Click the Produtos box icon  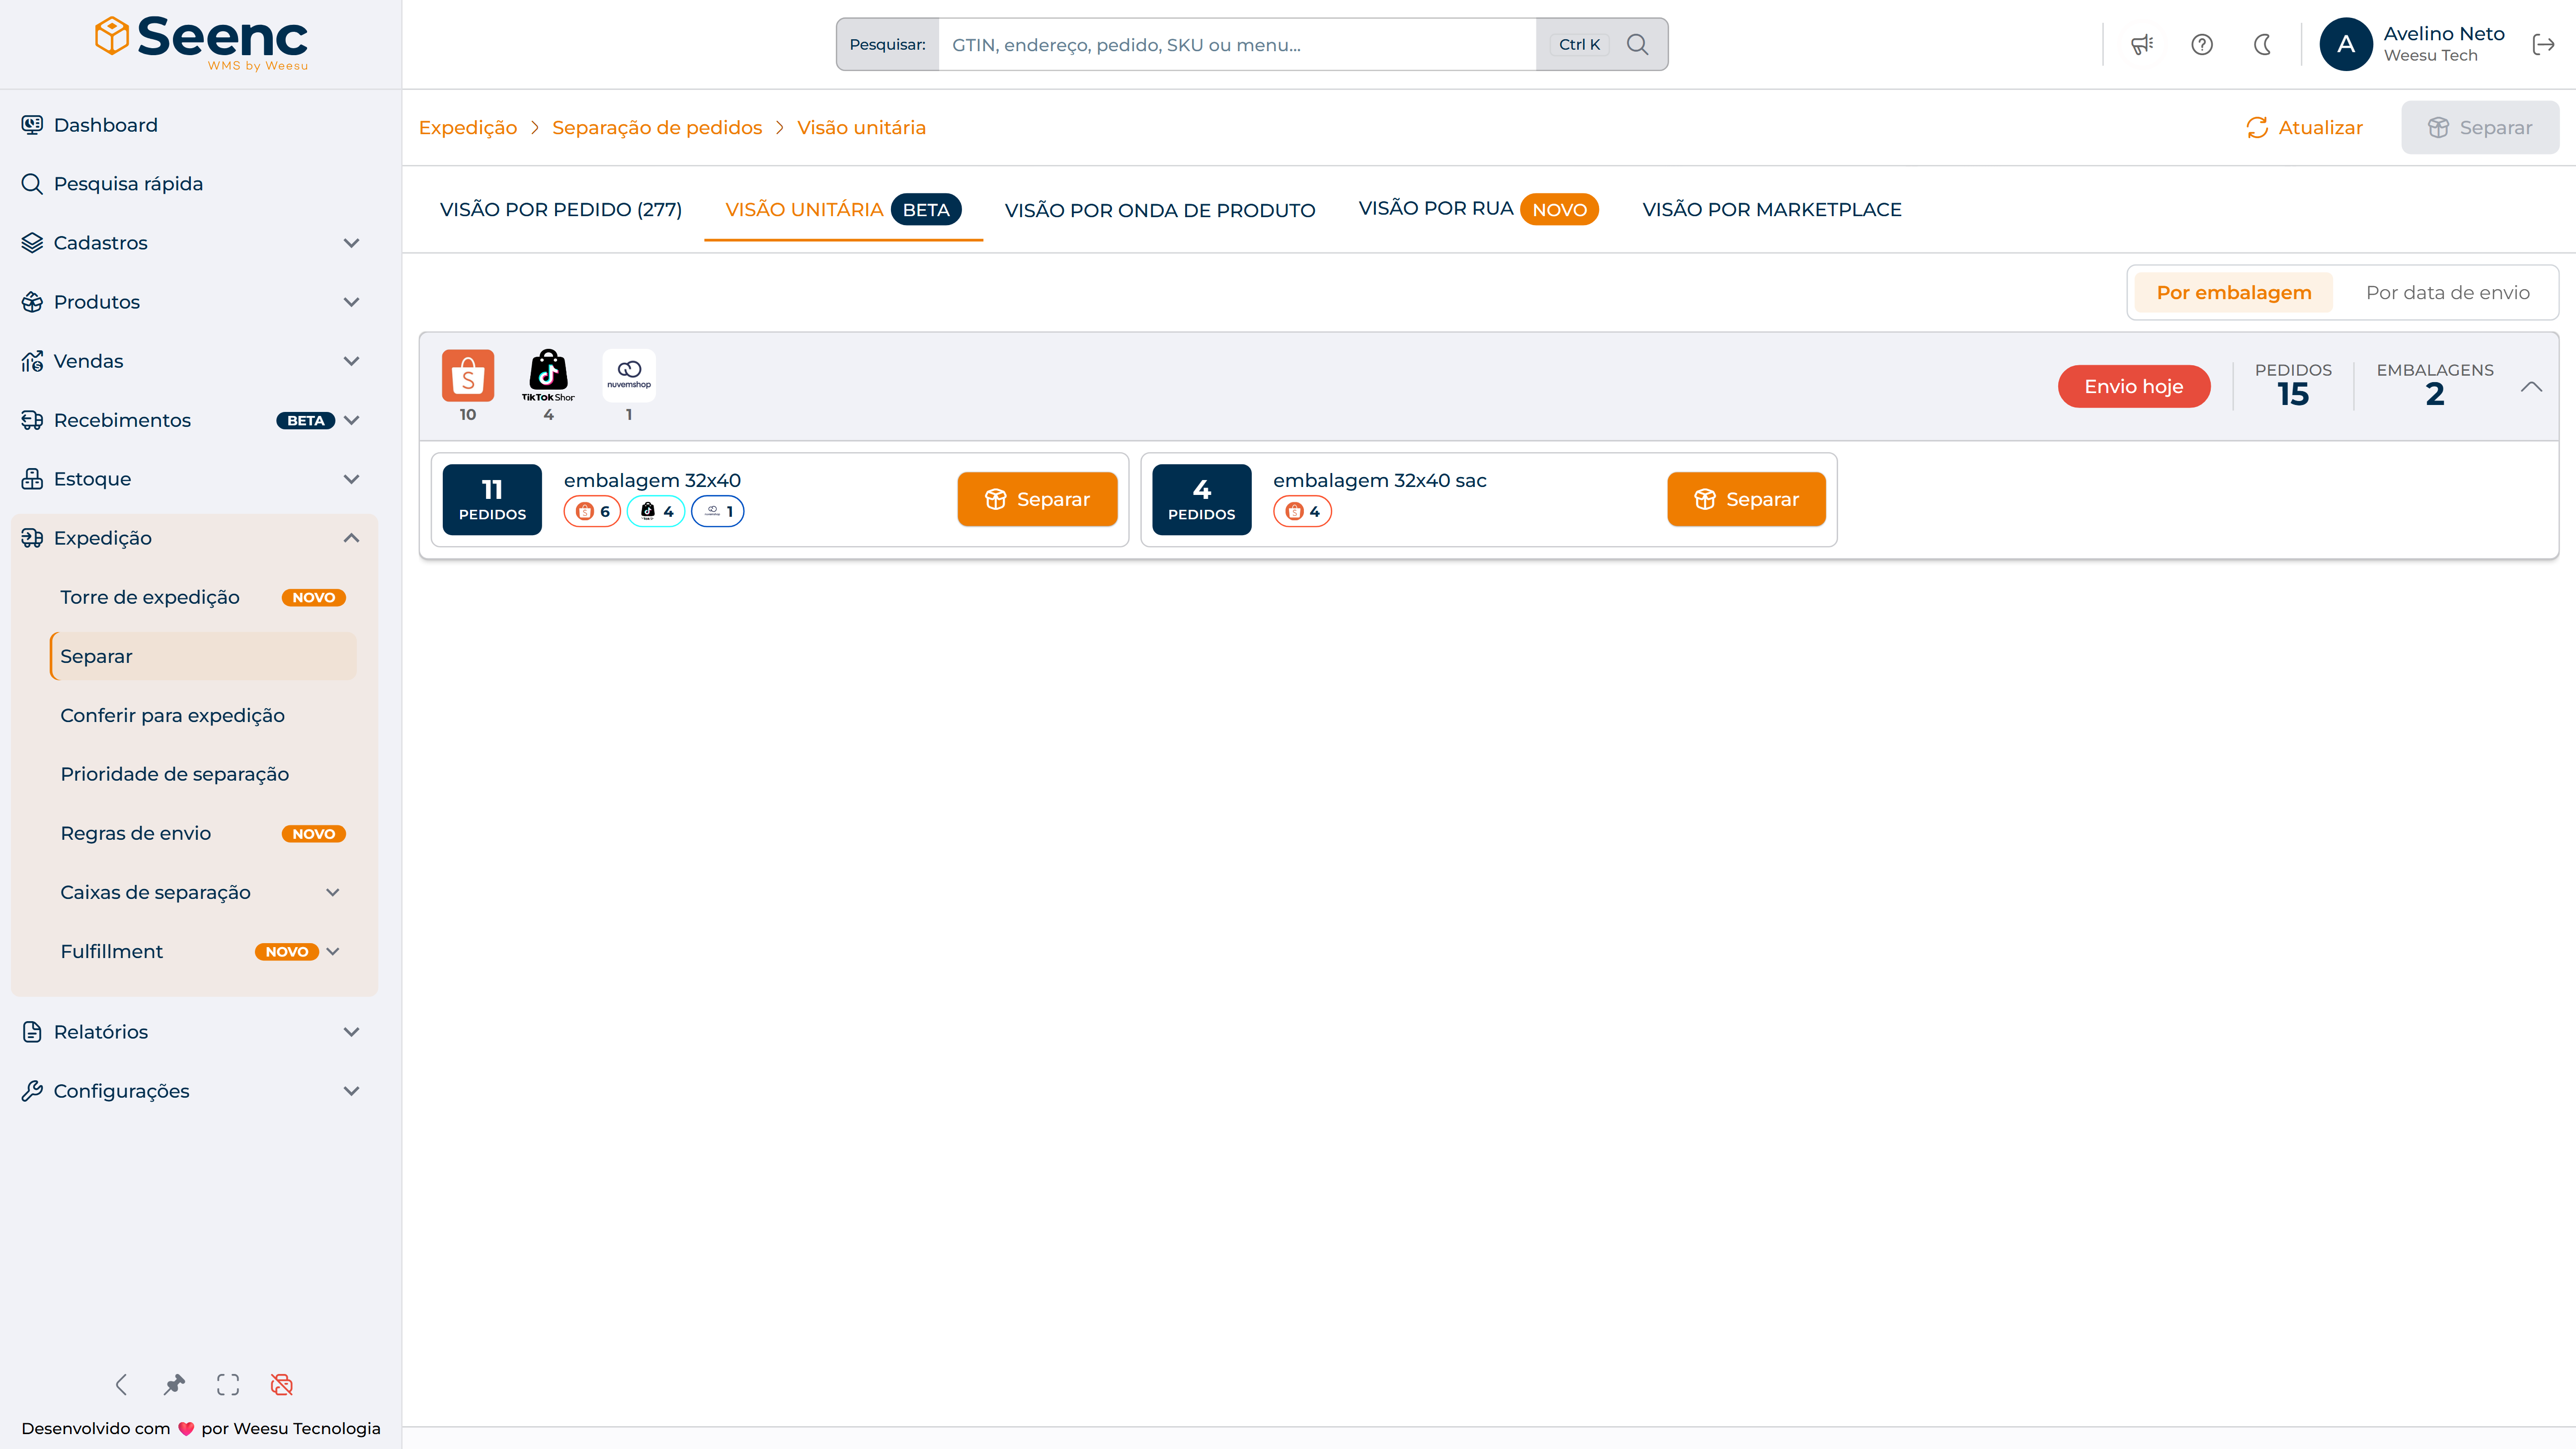tap(32, 302)
